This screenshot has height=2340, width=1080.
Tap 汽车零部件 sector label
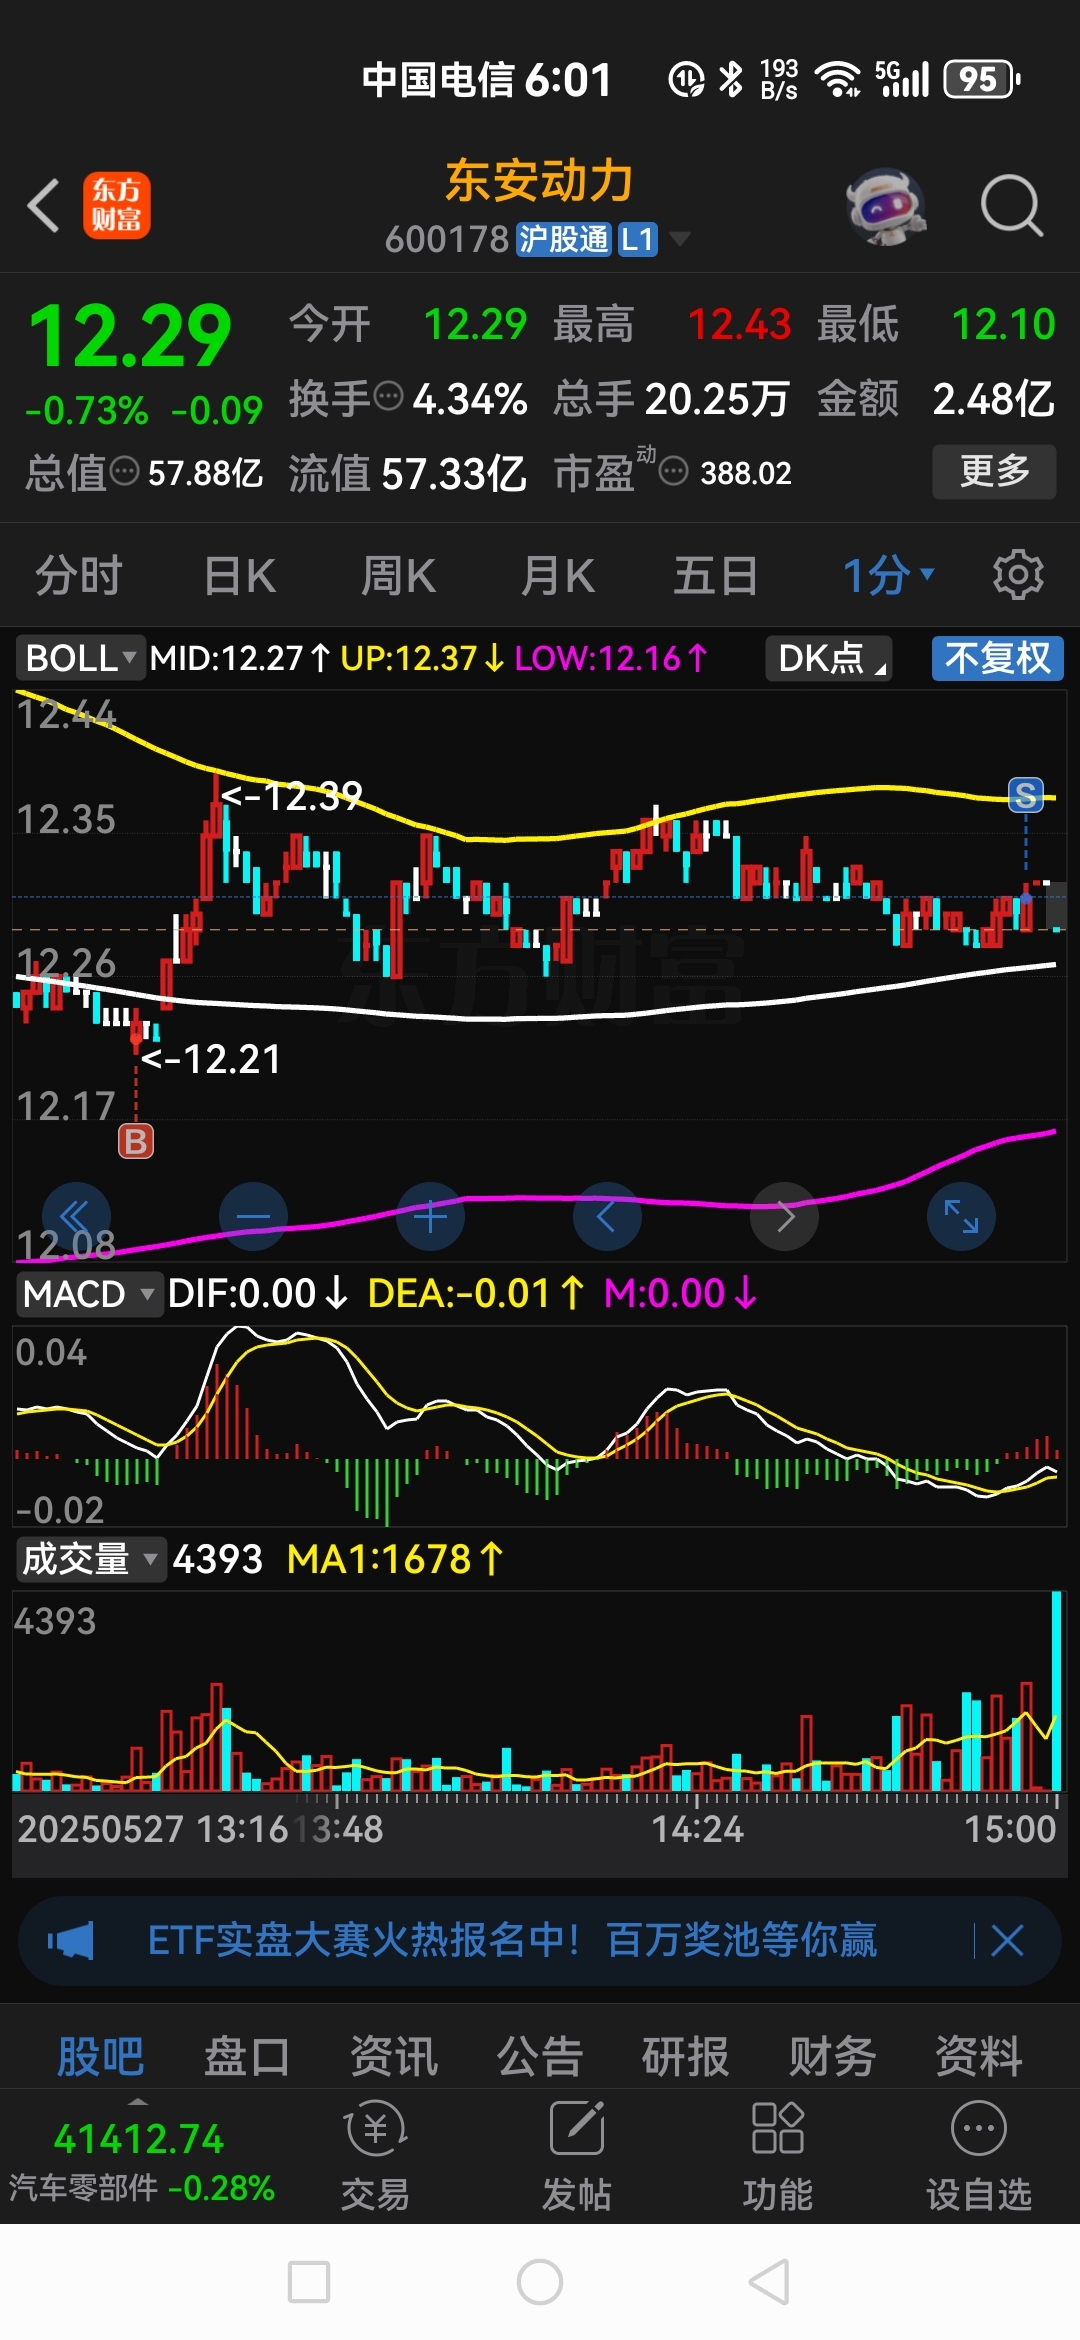click(84, 2187)
